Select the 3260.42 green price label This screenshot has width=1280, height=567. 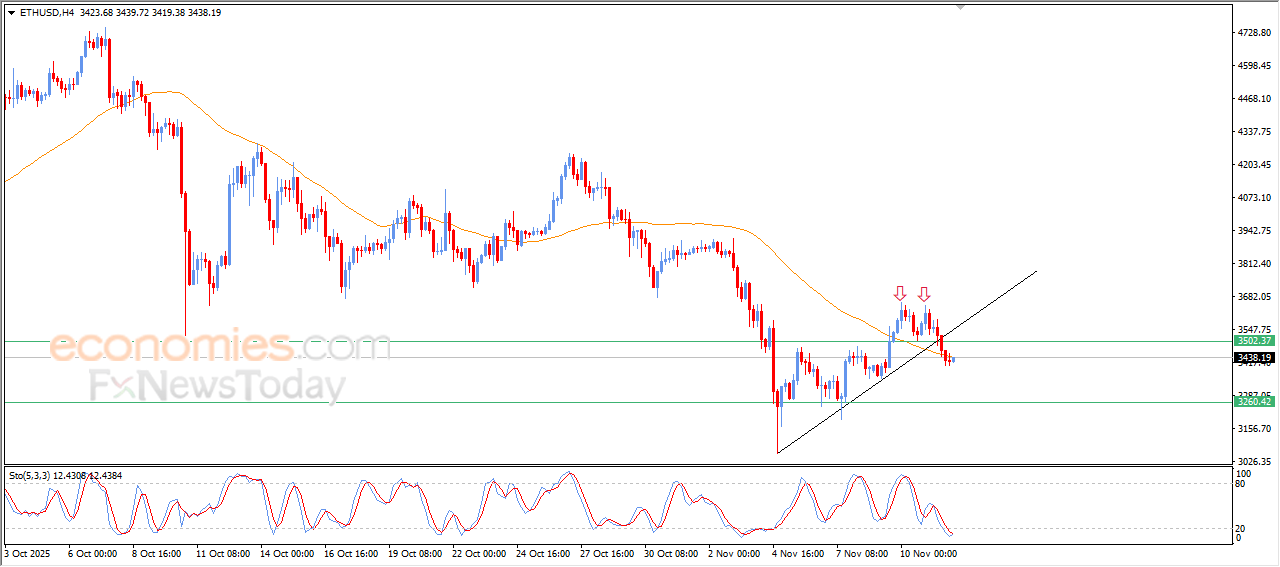(x=1254, y=402)
